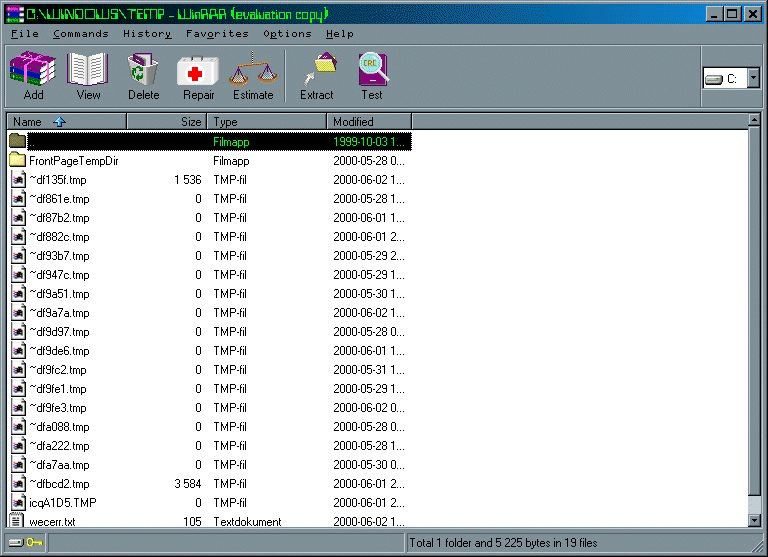Select the FrontPageTempDir folder name

point(73,161)
